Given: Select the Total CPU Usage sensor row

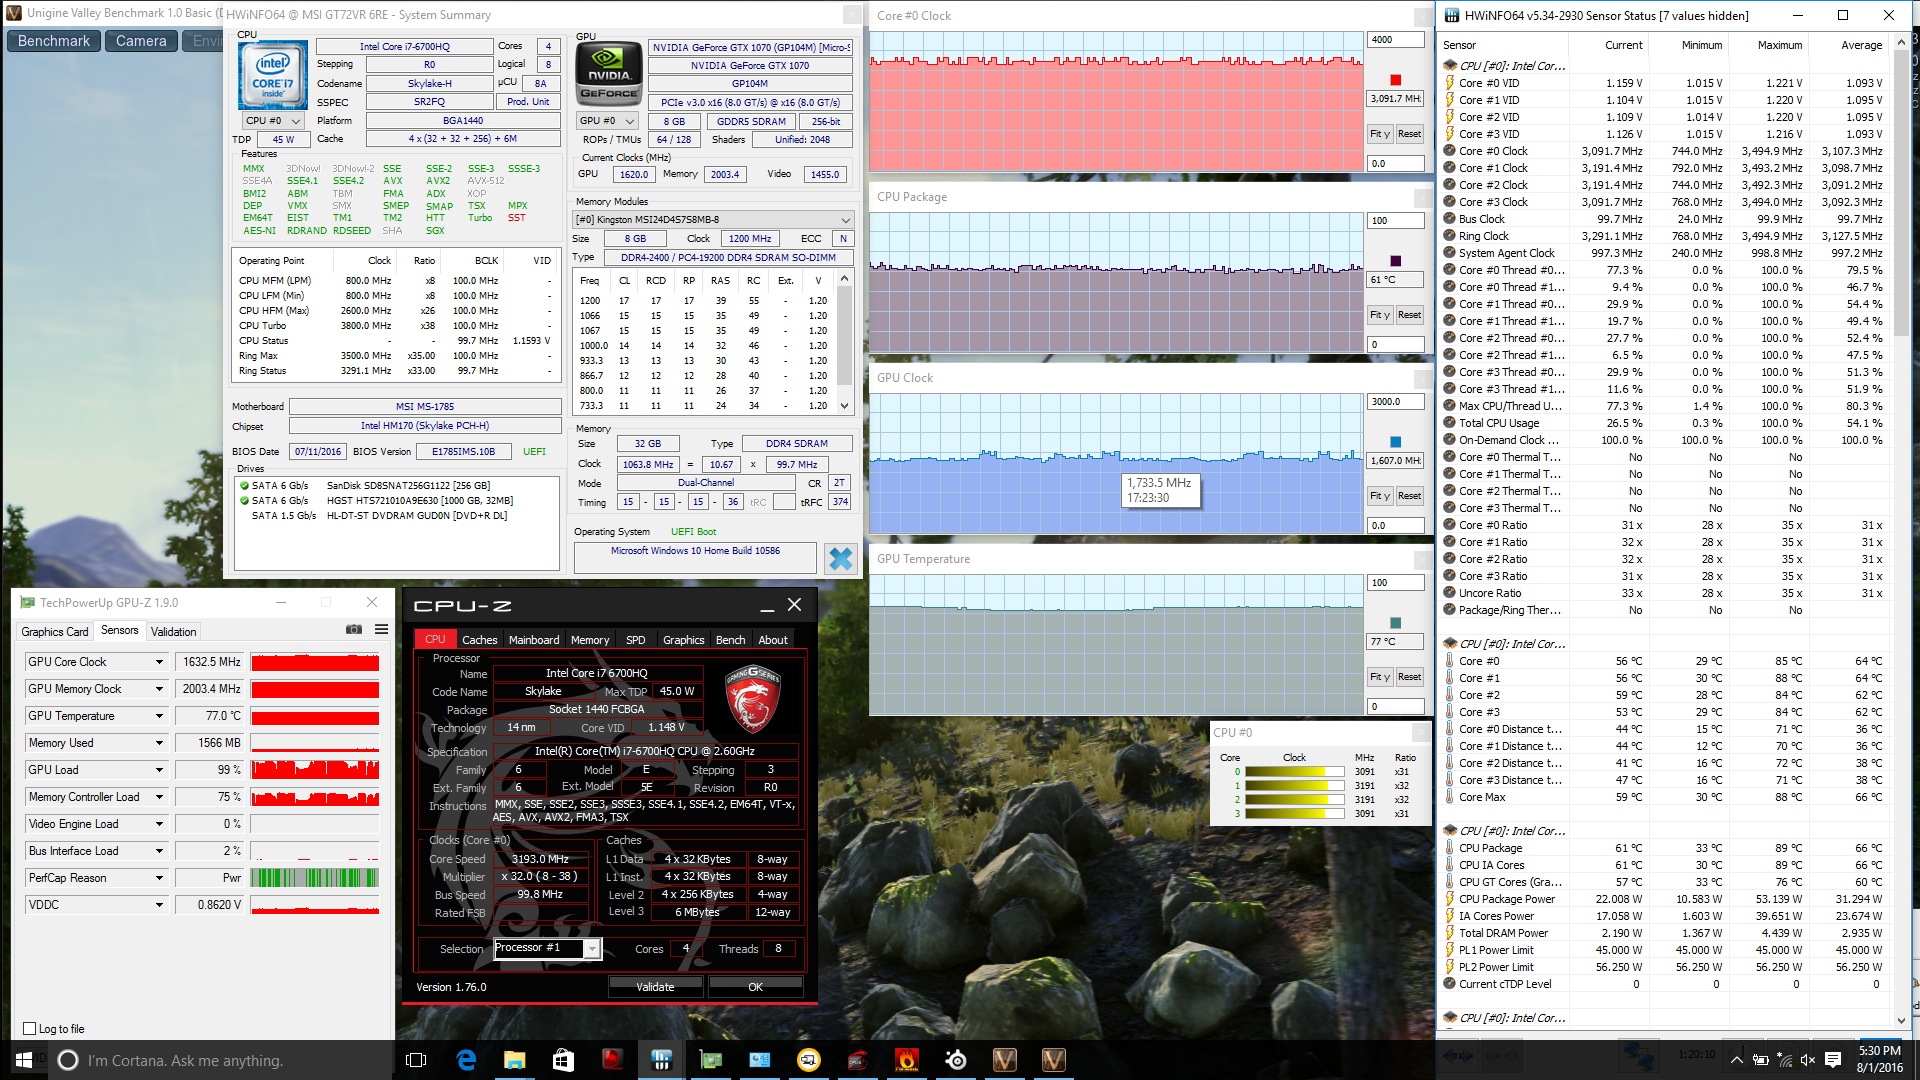Looking at the screenshot, I should 1664,423.
